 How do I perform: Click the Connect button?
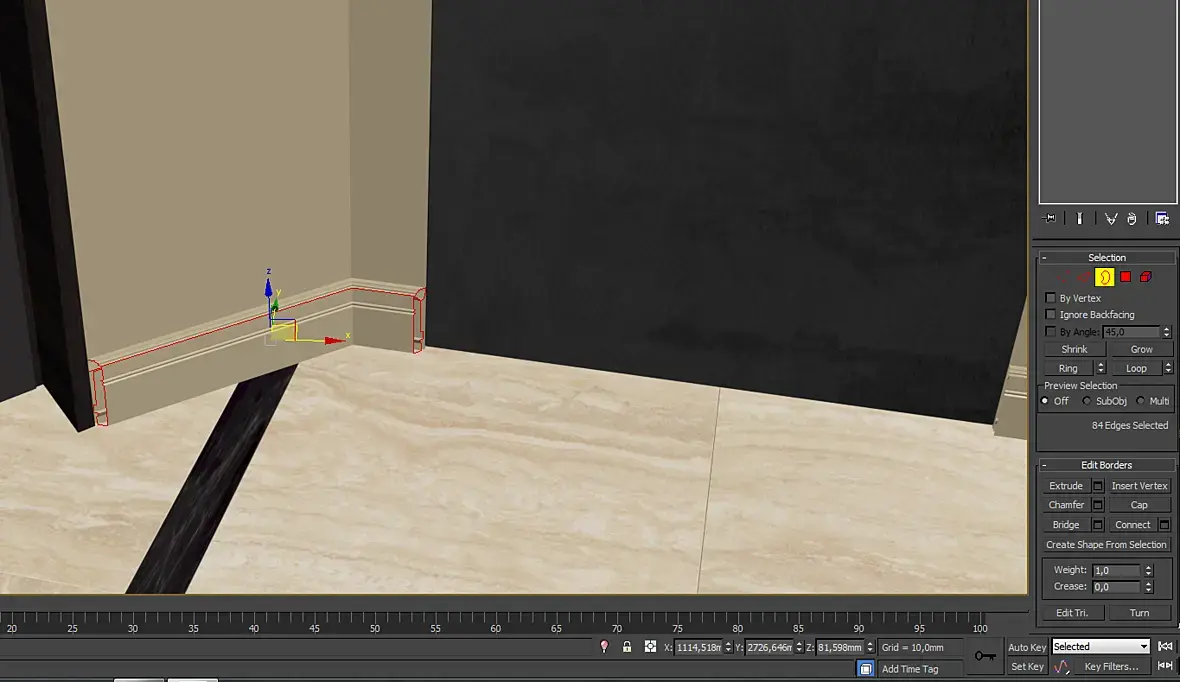click(1133, 525)
